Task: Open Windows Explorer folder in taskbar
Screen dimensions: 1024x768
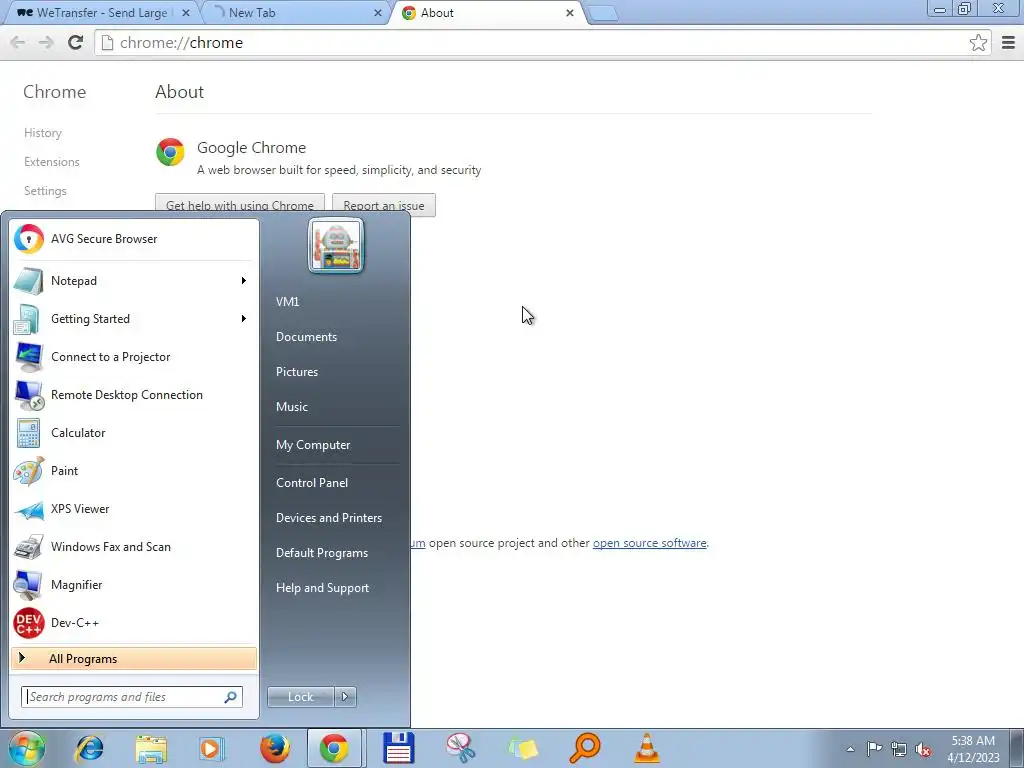Action: pos(151,748)
